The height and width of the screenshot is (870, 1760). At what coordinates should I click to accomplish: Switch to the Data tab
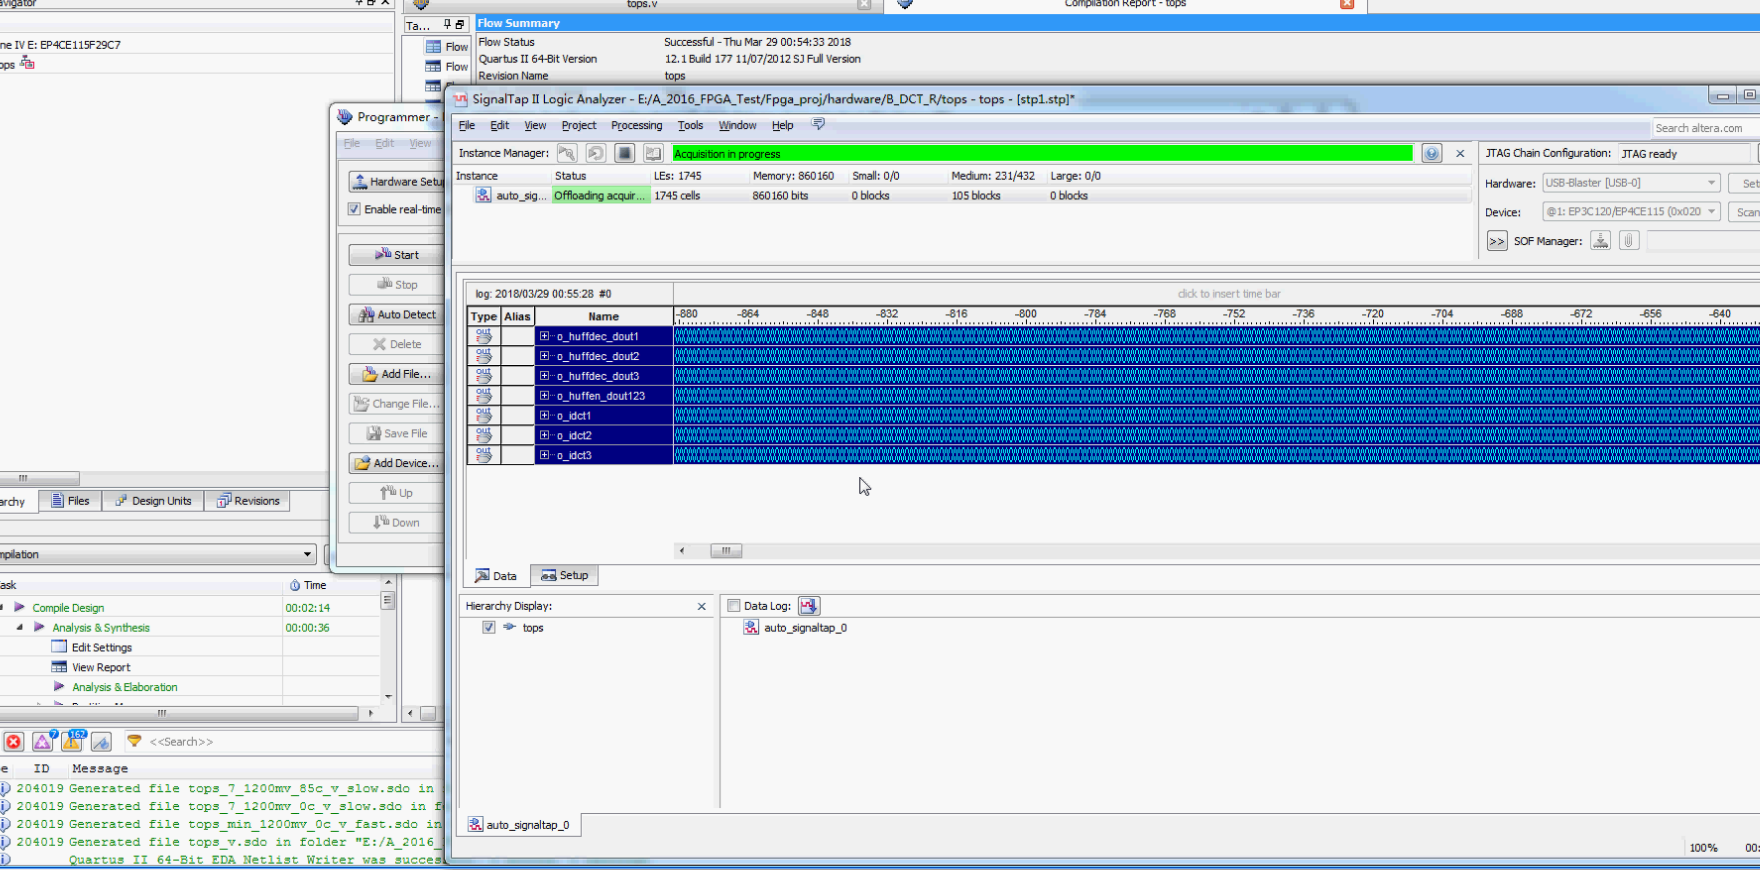(496, 575)
